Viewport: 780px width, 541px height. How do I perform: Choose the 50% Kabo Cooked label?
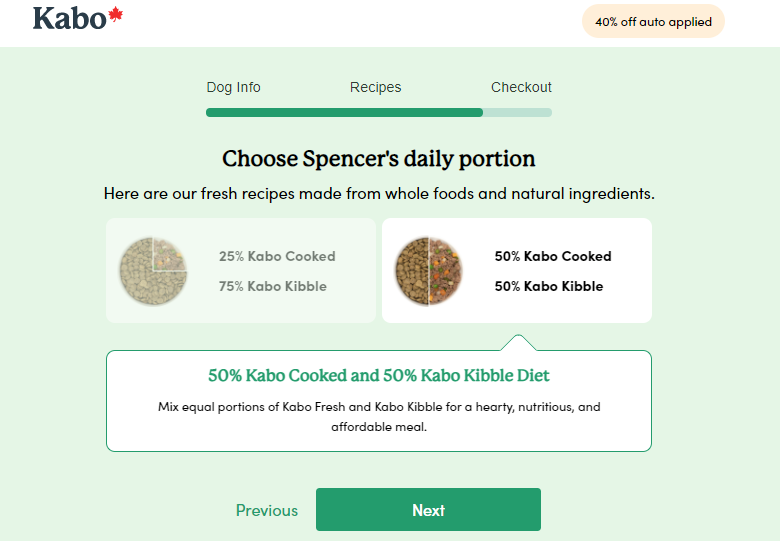[553, 256]
